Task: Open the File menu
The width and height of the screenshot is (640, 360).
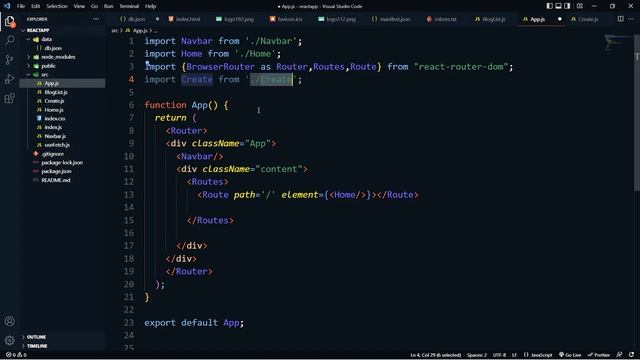Action: [x=21, y=6]
